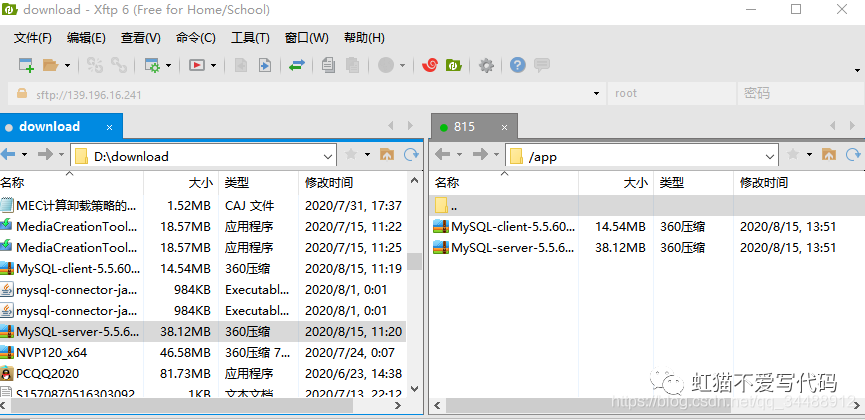Sort local files by 类型 column
865x420 pixels.
tap(258, 183)
